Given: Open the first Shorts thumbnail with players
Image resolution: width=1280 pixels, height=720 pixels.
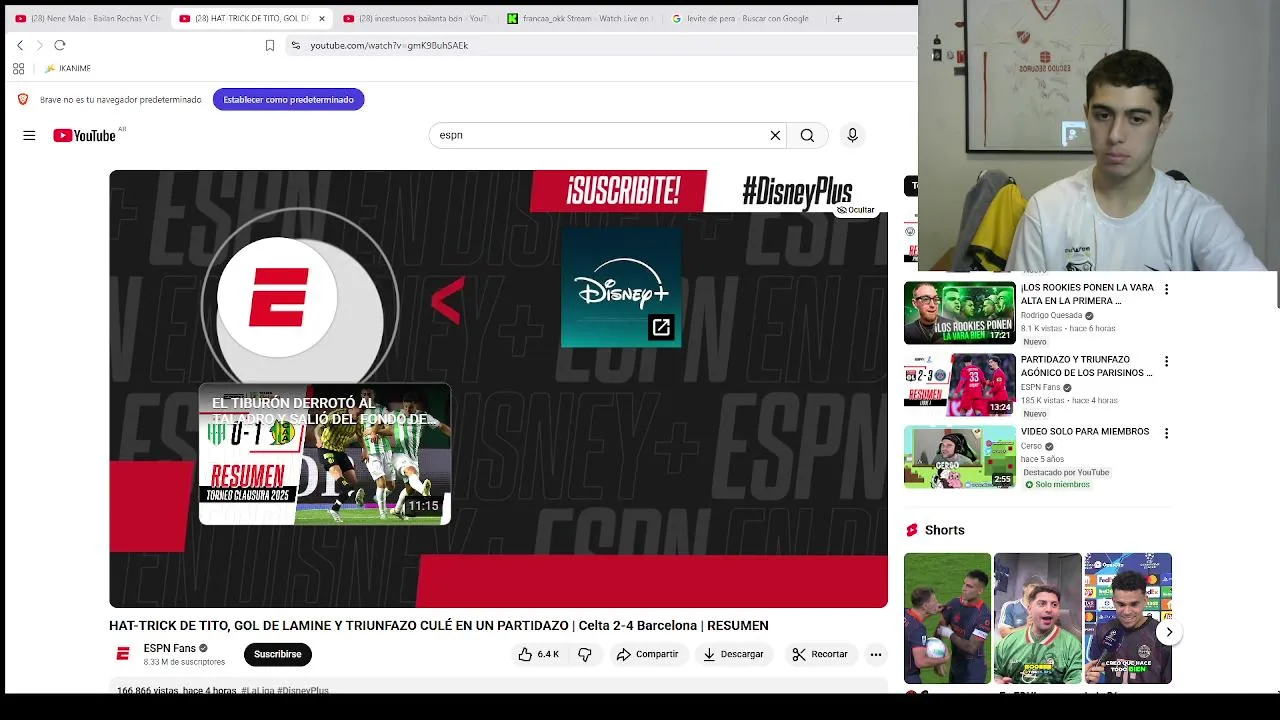Looking at the screenshot, I should (947, 618).
